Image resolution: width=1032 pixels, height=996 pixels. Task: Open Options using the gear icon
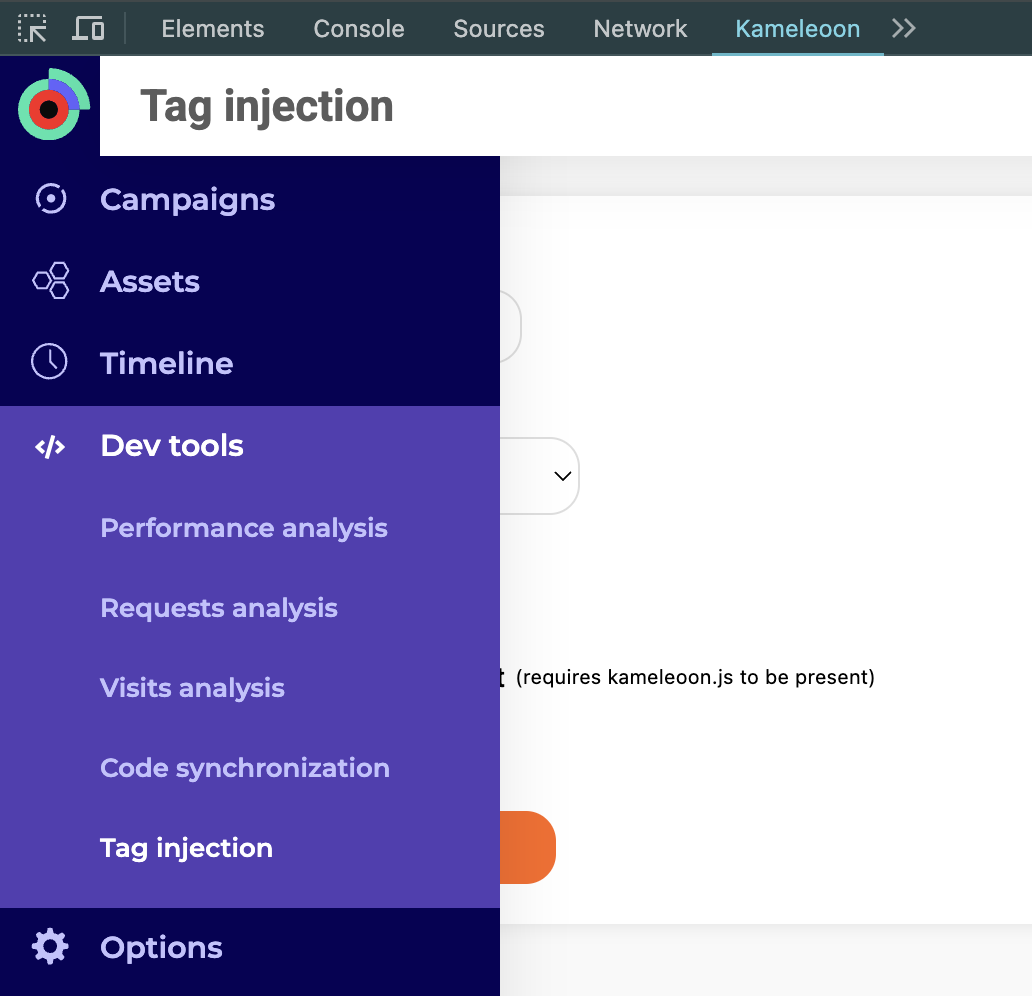point(50,946)
